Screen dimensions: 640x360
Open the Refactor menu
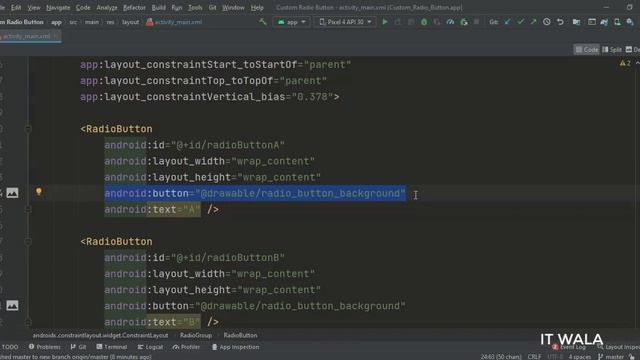pyautogui.click(x=134, y=7)
